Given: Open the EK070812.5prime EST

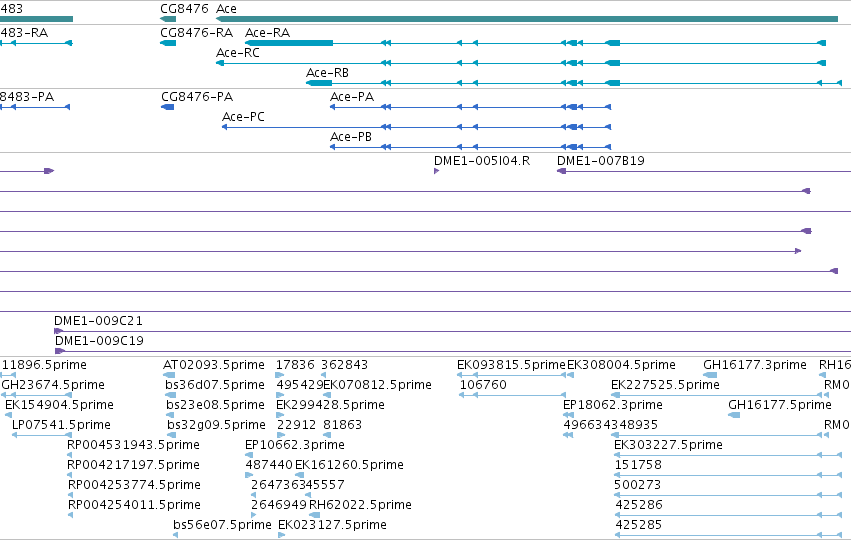Looking at the screenshot, I should 378,385.
